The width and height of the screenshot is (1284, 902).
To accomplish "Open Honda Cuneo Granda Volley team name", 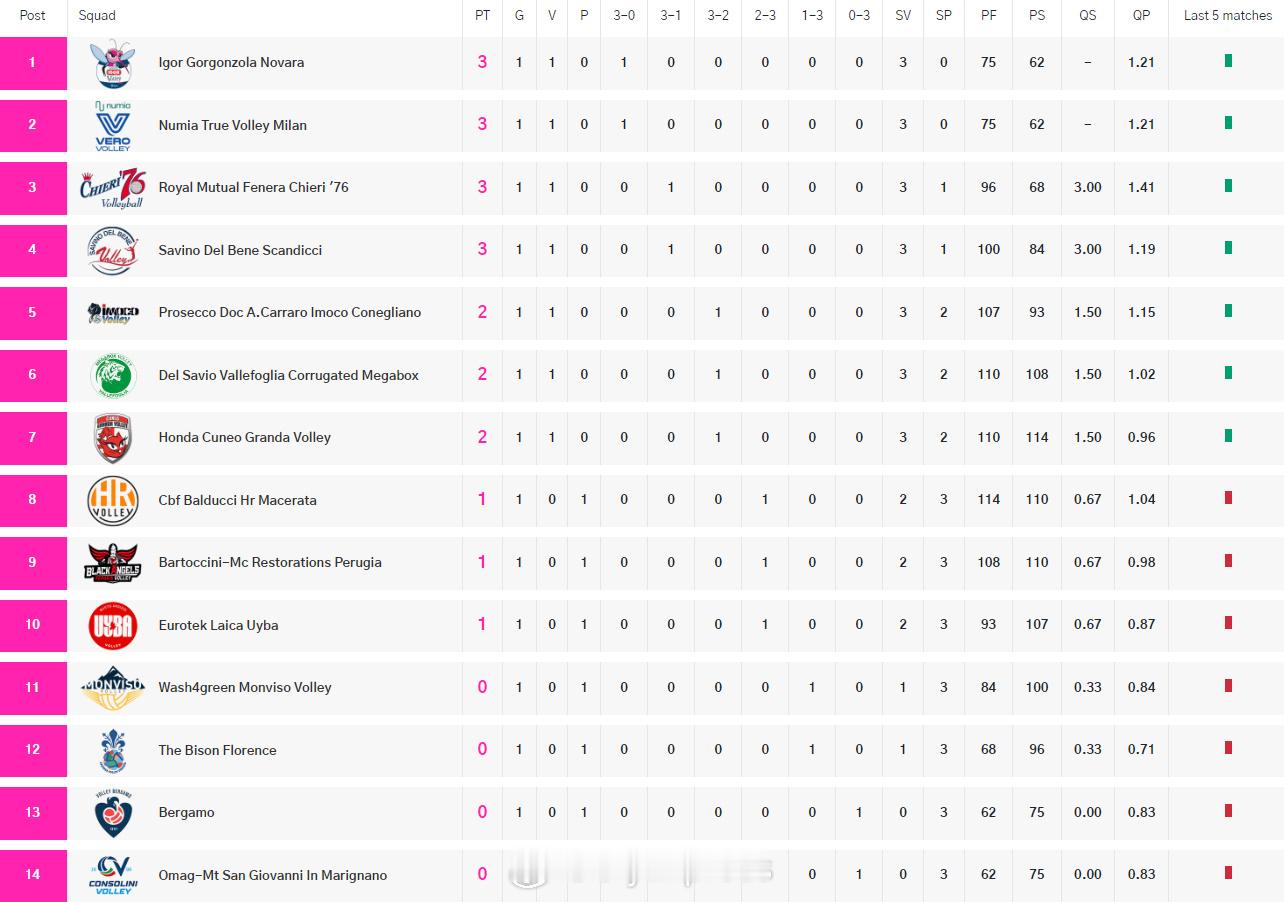I will tap(244, 437).
